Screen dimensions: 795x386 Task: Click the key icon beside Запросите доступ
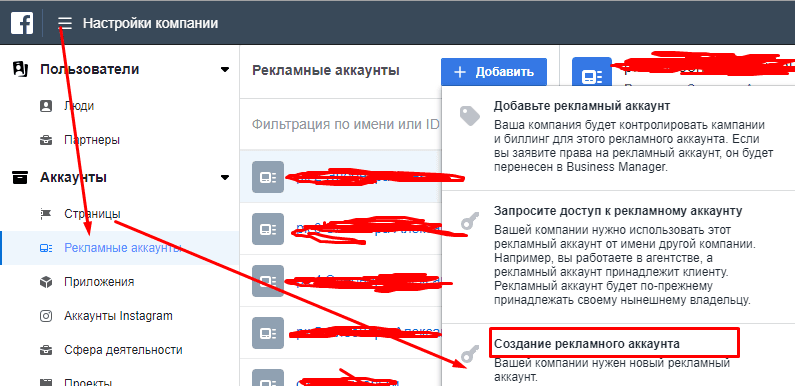[469, 221]
